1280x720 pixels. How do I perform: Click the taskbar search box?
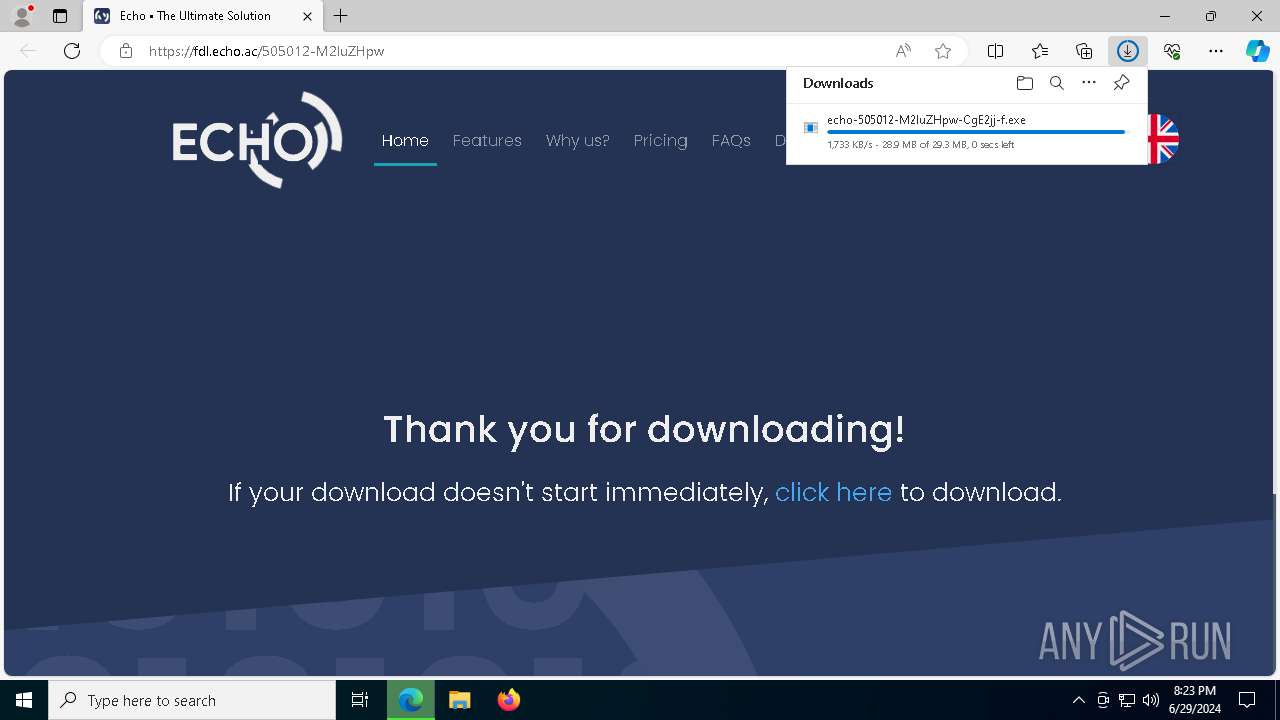[192, 700]
